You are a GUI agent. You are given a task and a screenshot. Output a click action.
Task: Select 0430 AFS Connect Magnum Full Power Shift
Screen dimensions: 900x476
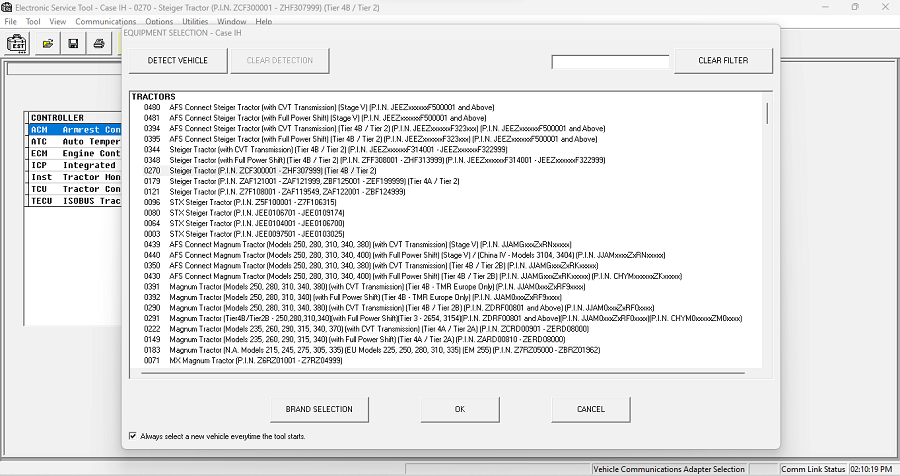[413, 276]
